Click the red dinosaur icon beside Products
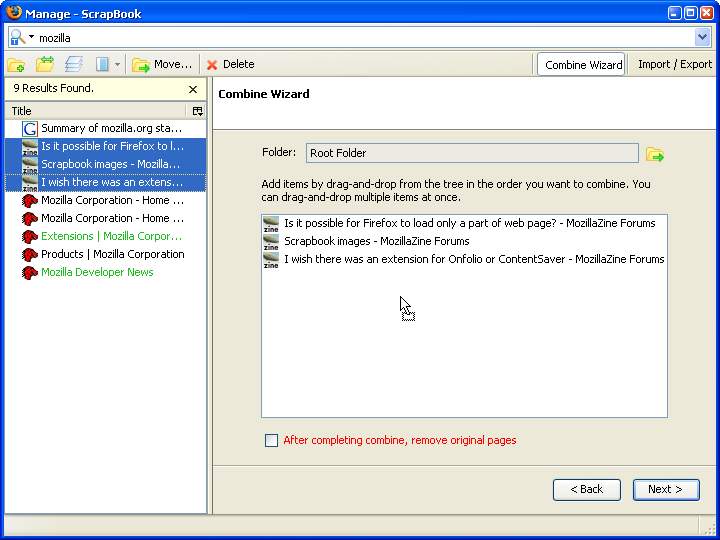This screenshot has width=720, height=540. (30, 254)
